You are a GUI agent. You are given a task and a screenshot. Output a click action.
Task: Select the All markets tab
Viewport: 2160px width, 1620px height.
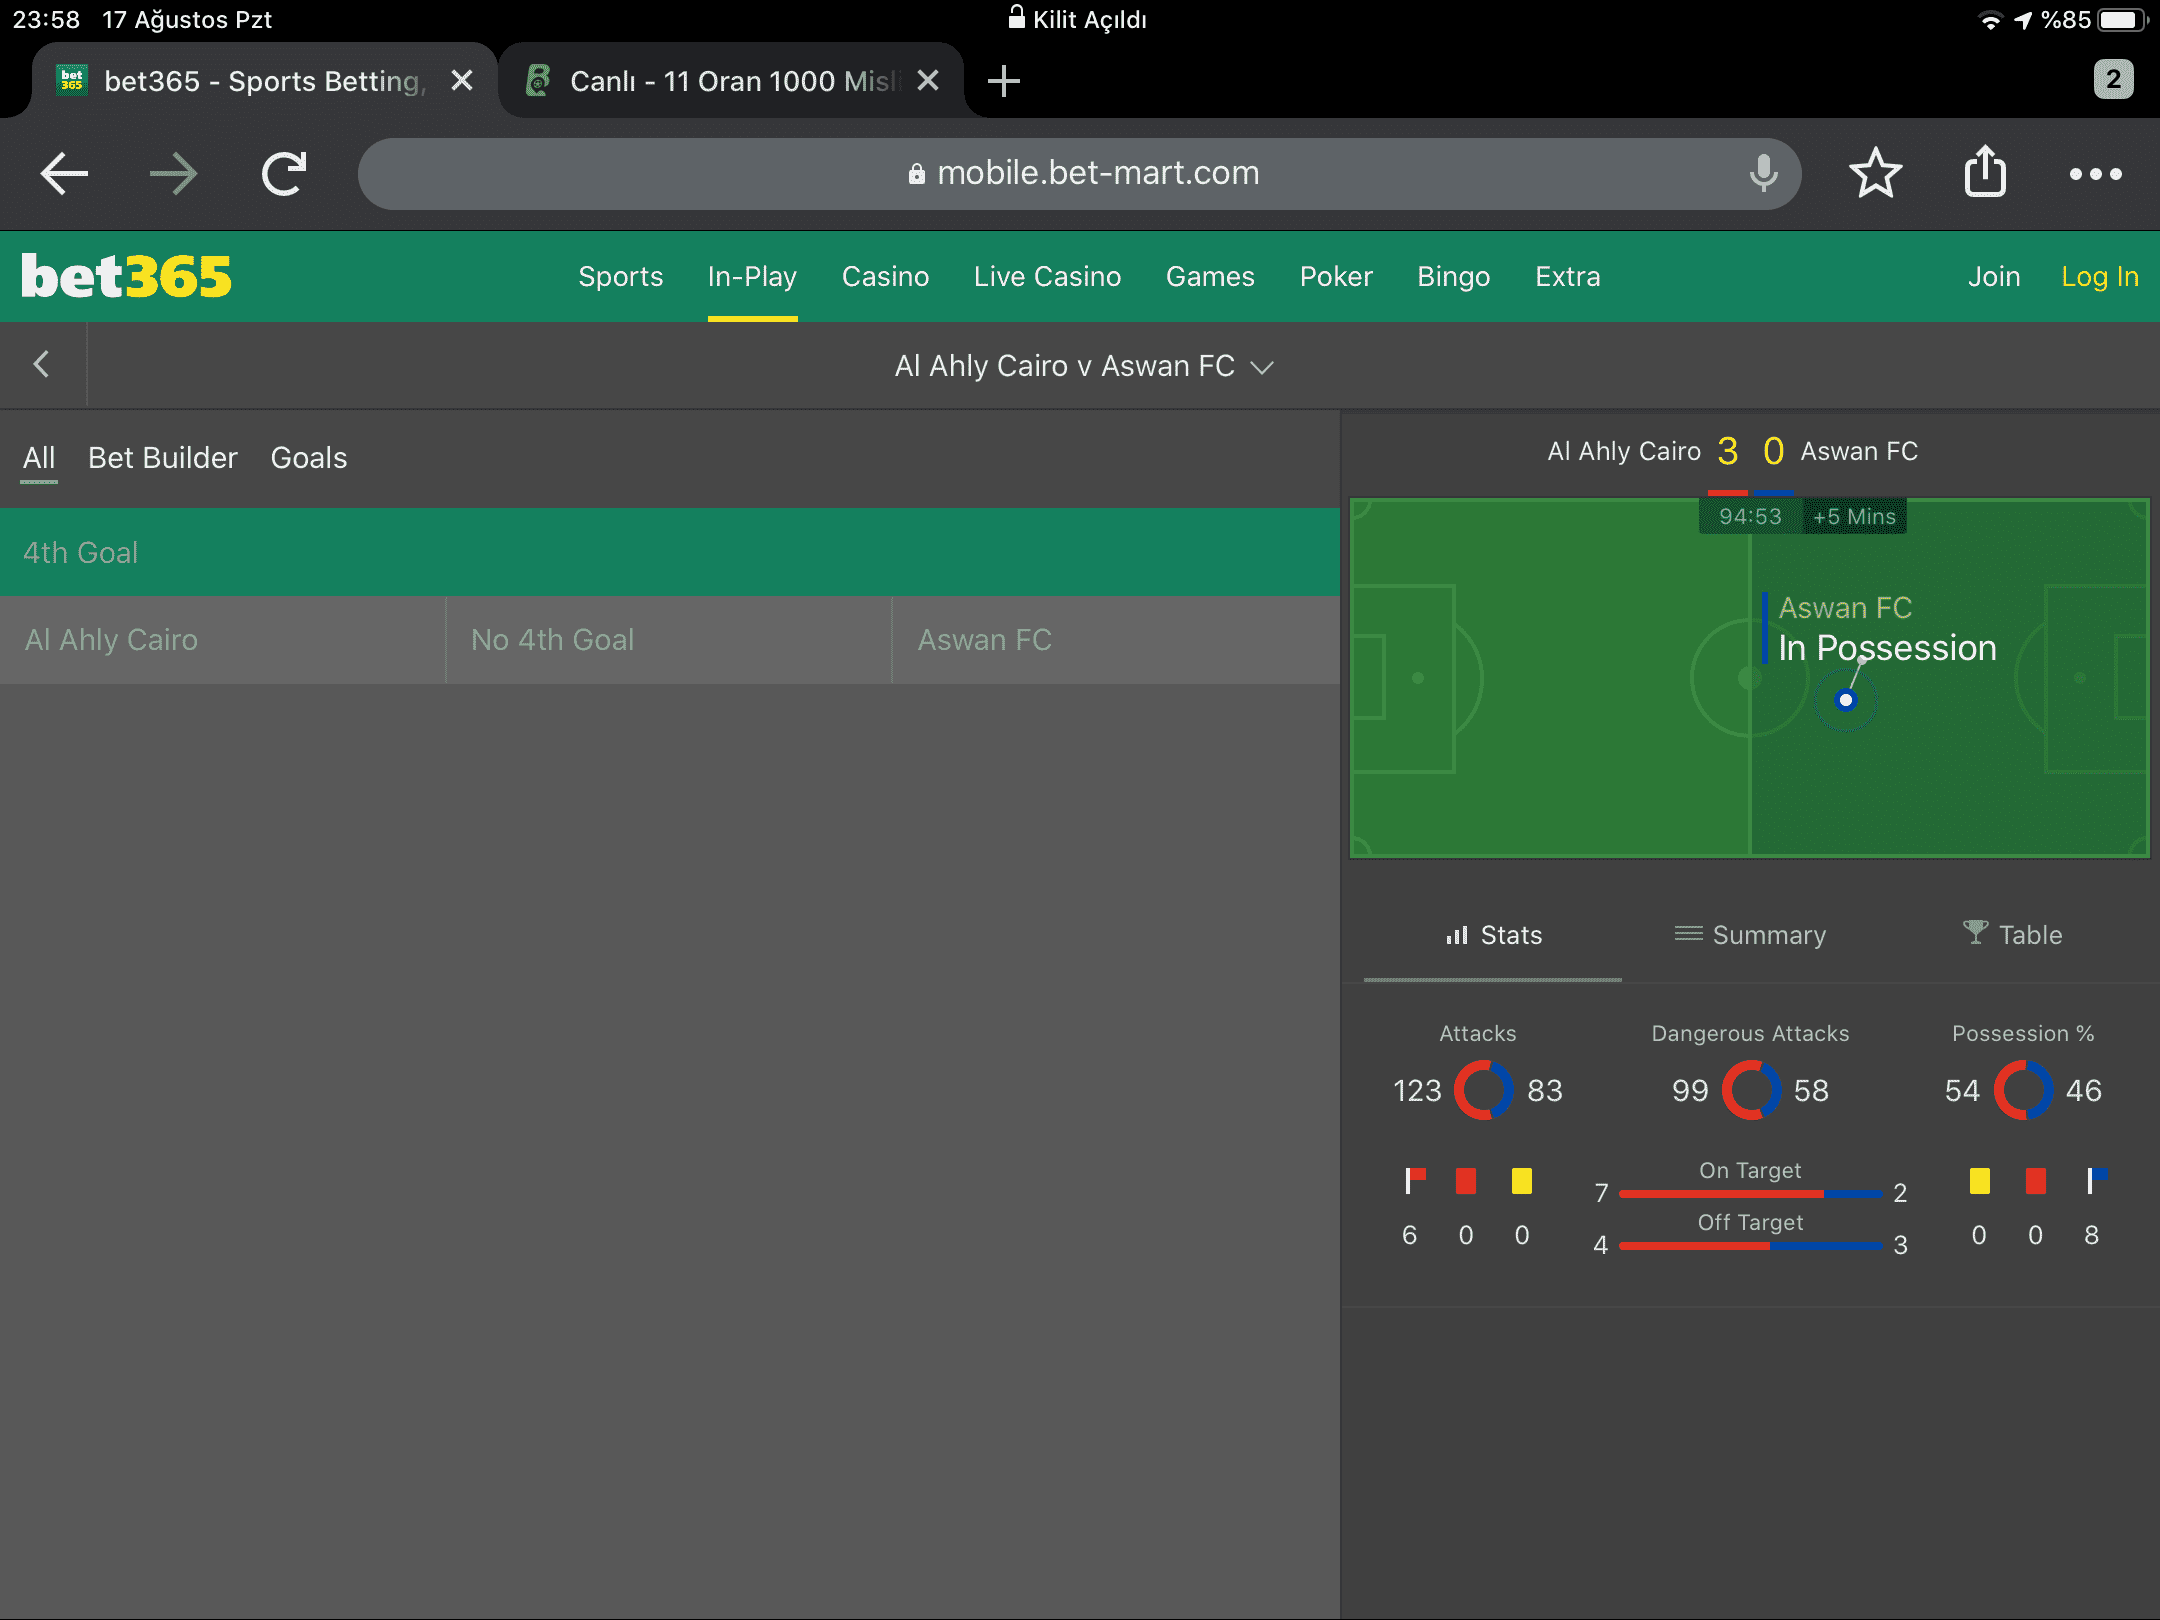coord(39,458)
